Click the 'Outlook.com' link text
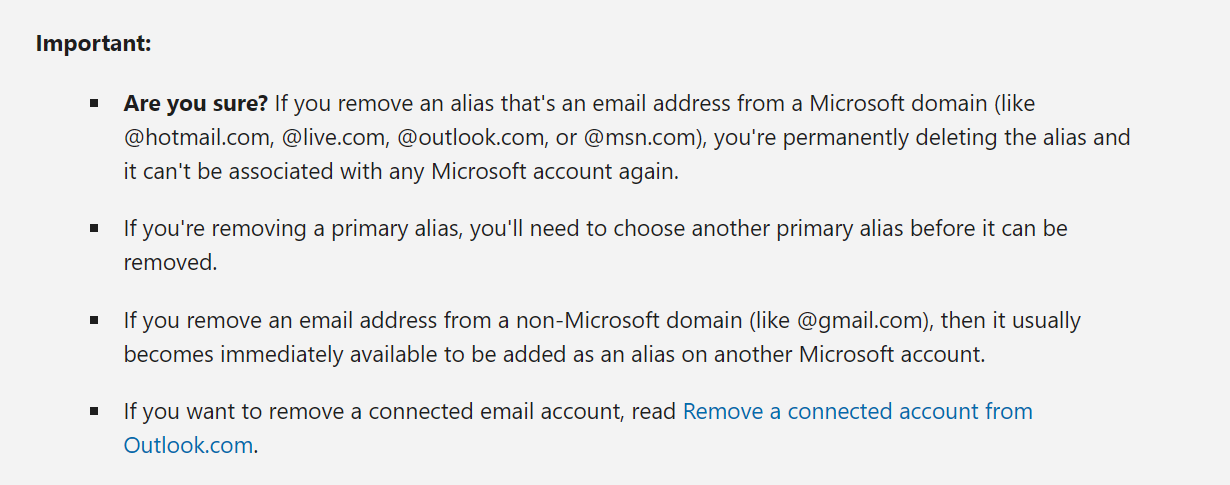The width and height of the screenshot is (1230, 485). (x=188, y=445)
